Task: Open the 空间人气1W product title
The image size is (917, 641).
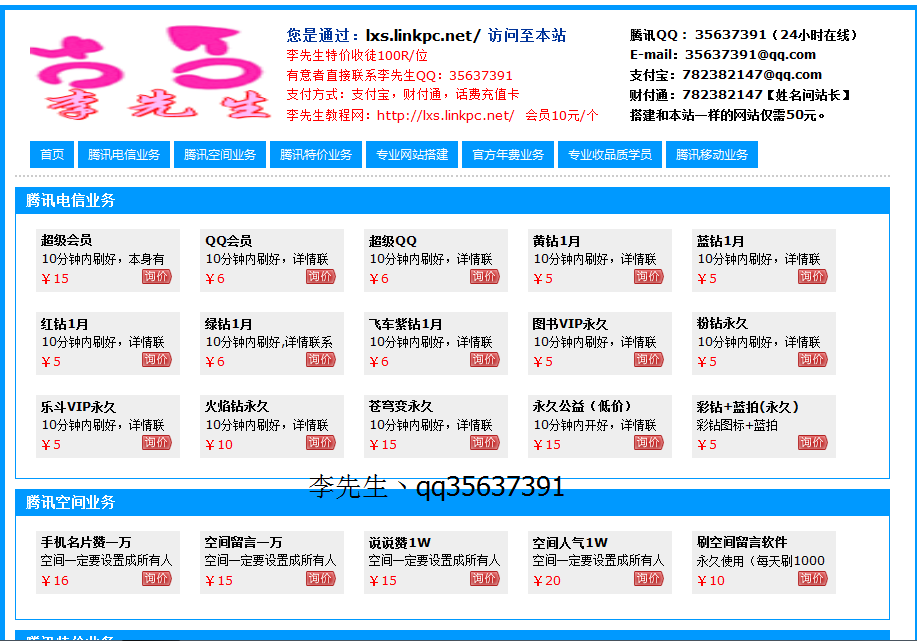Action: pyautogui.click(x=570, y=542)
